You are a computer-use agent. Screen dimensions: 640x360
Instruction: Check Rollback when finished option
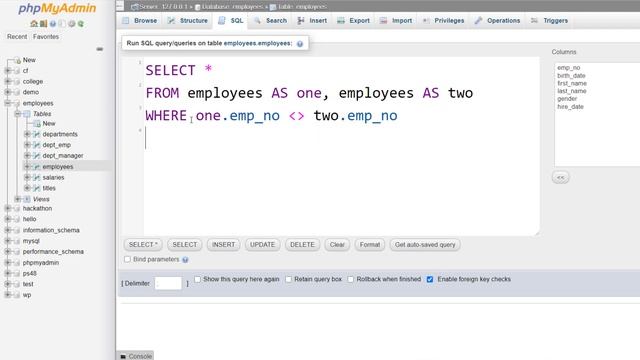click(351, 279)
